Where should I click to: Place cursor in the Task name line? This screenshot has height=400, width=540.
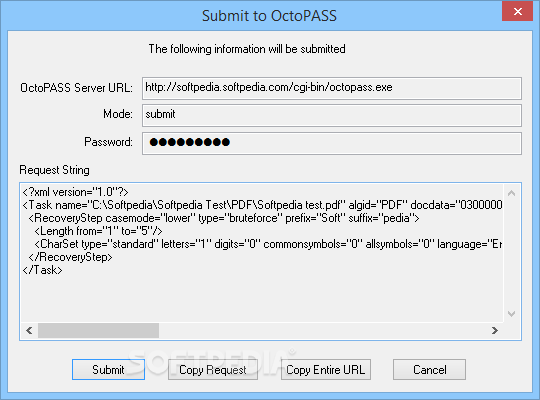(x=262, y=205)
